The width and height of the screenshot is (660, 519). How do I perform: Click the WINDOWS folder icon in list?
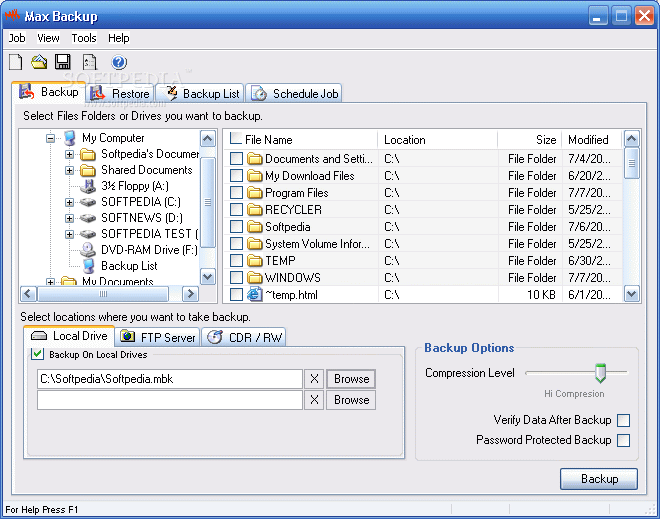click(254, 277)
